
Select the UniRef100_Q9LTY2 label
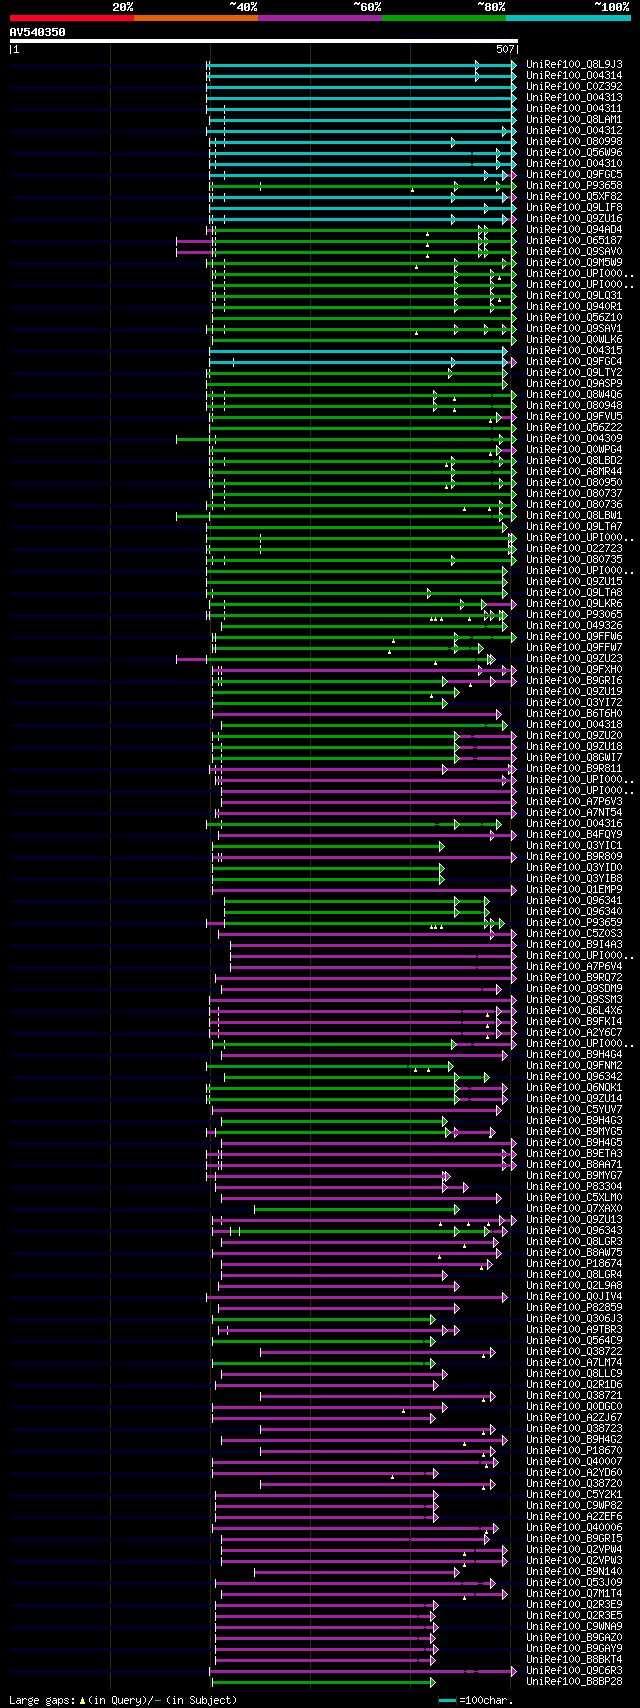point(574,372)
